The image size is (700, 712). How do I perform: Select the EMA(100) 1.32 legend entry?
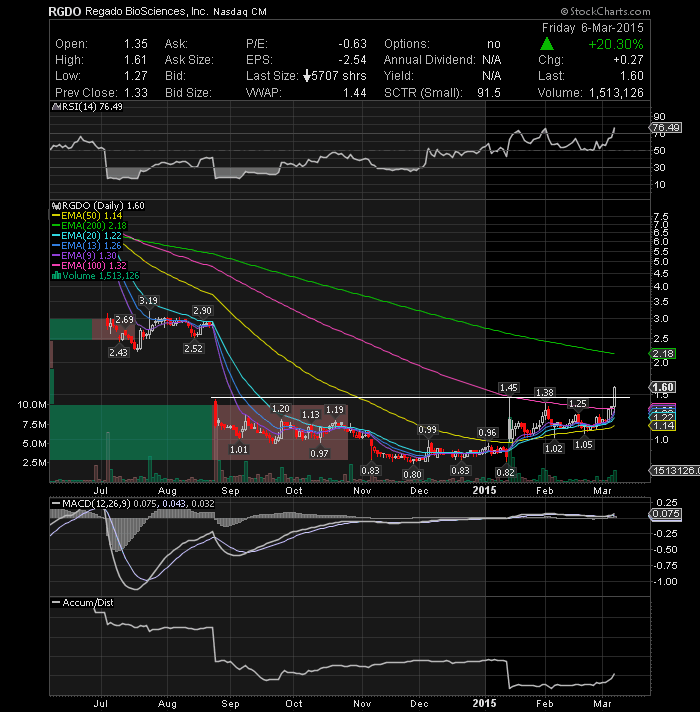89,266
